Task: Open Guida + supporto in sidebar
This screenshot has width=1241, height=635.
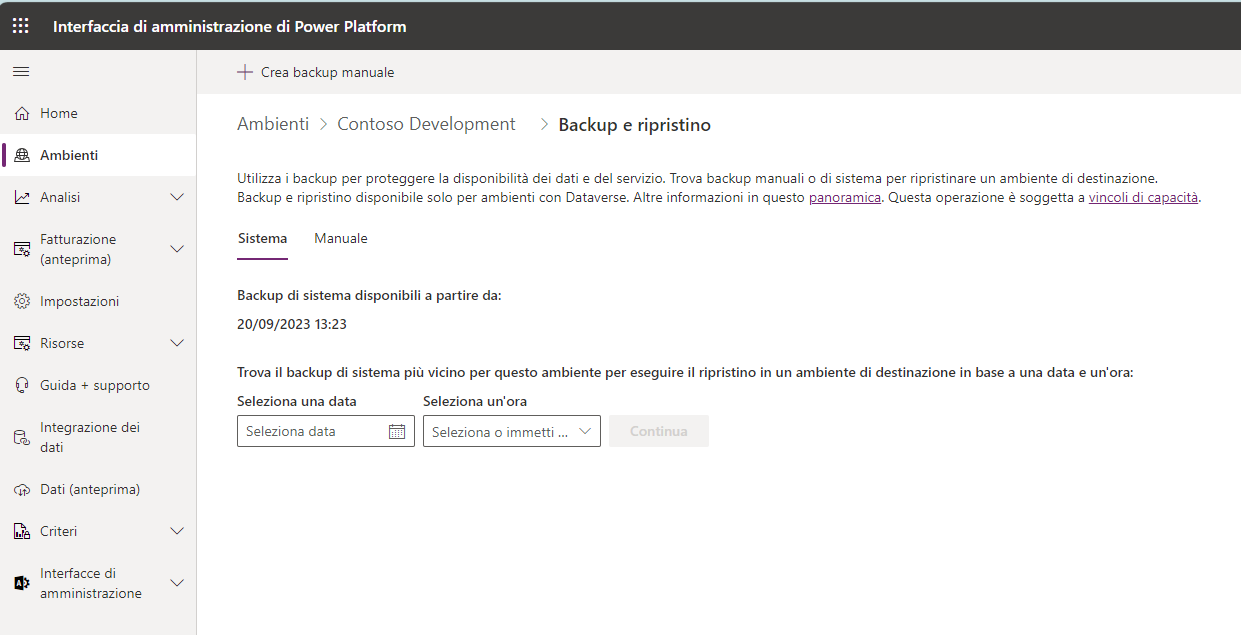Action: pos(98,386)
